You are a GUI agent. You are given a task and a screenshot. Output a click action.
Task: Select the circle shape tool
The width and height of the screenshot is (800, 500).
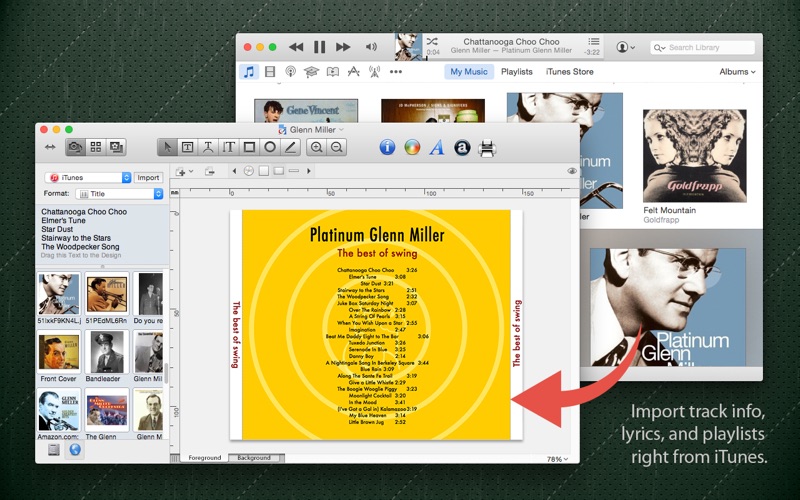pos(270,147)
